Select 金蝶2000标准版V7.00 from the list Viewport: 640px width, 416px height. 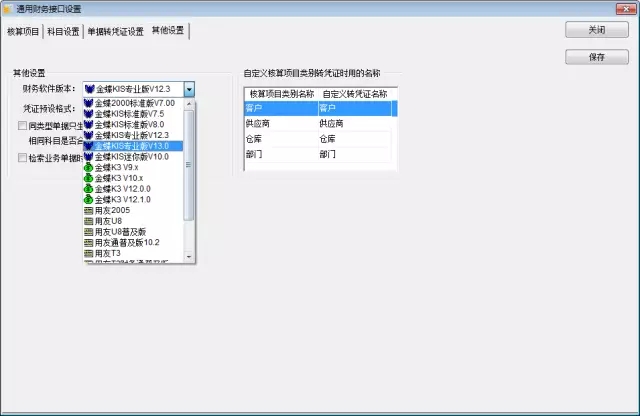coord(133,103)
